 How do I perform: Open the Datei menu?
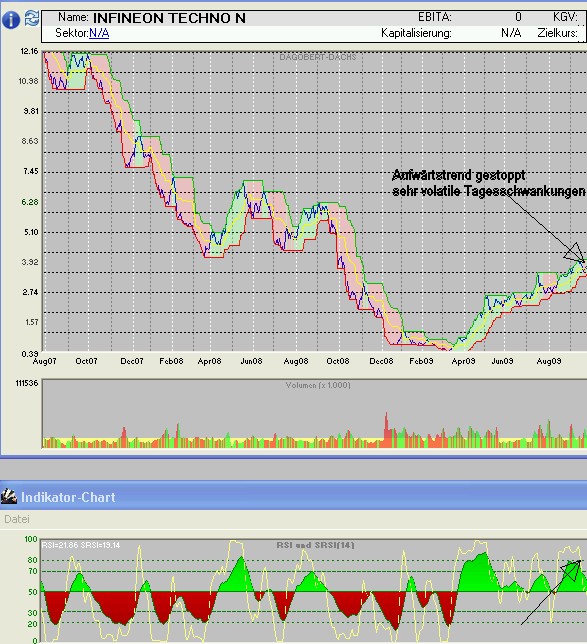17,519
